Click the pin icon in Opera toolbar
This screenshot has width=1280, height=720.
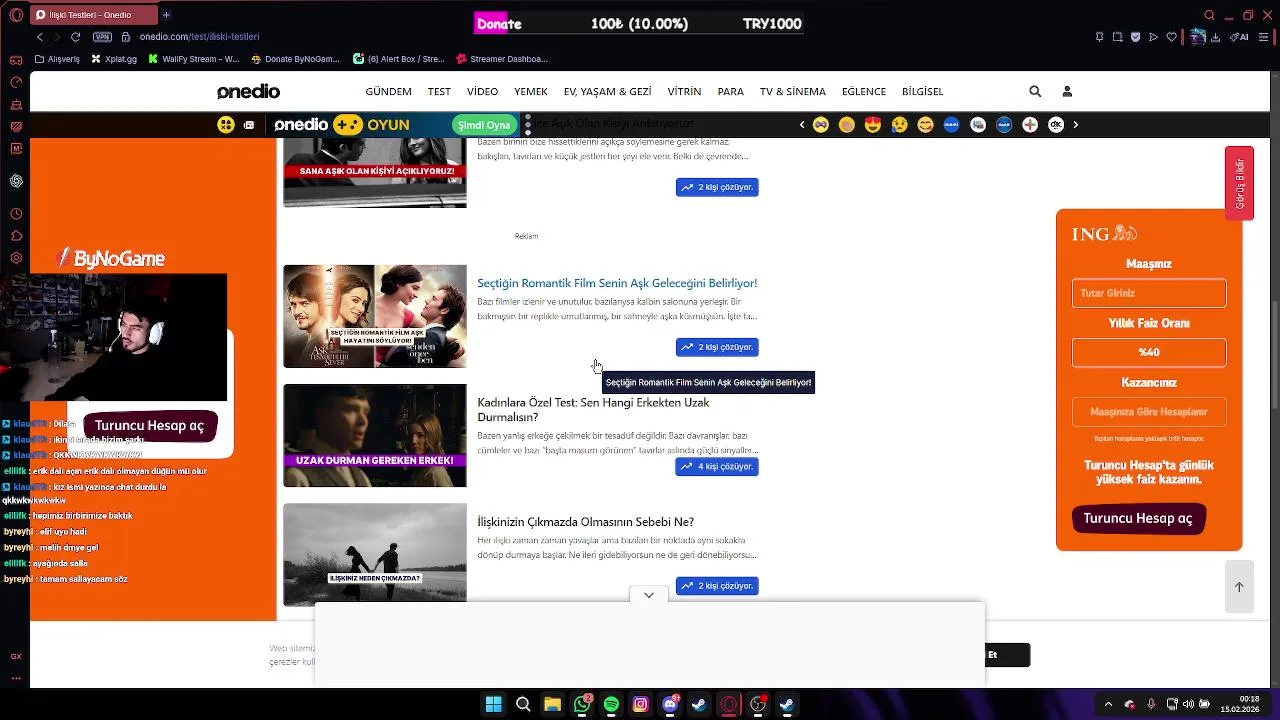1100,37
